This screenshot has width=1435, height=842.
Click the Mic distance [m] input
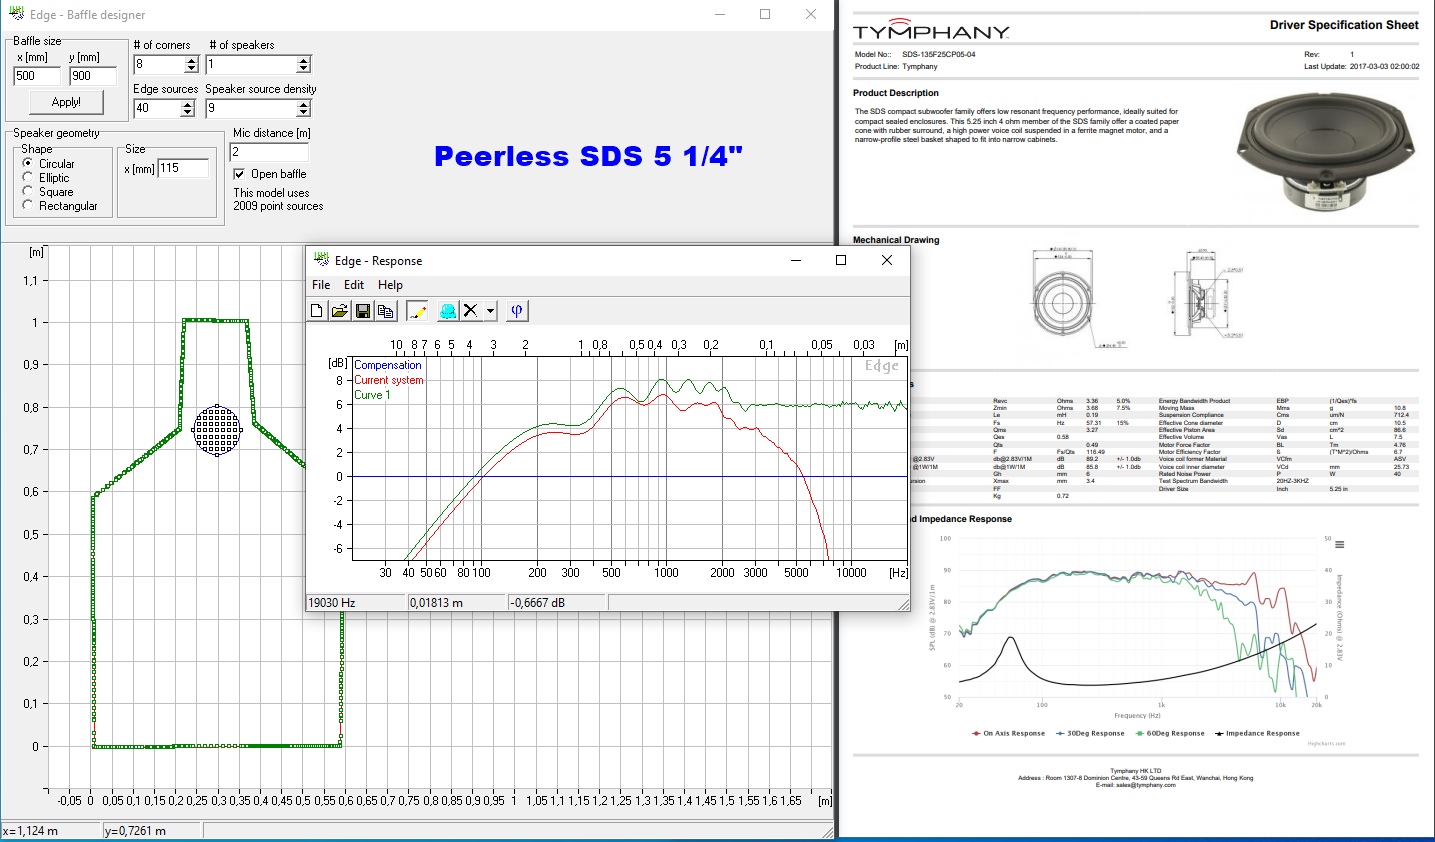point(269,152)
